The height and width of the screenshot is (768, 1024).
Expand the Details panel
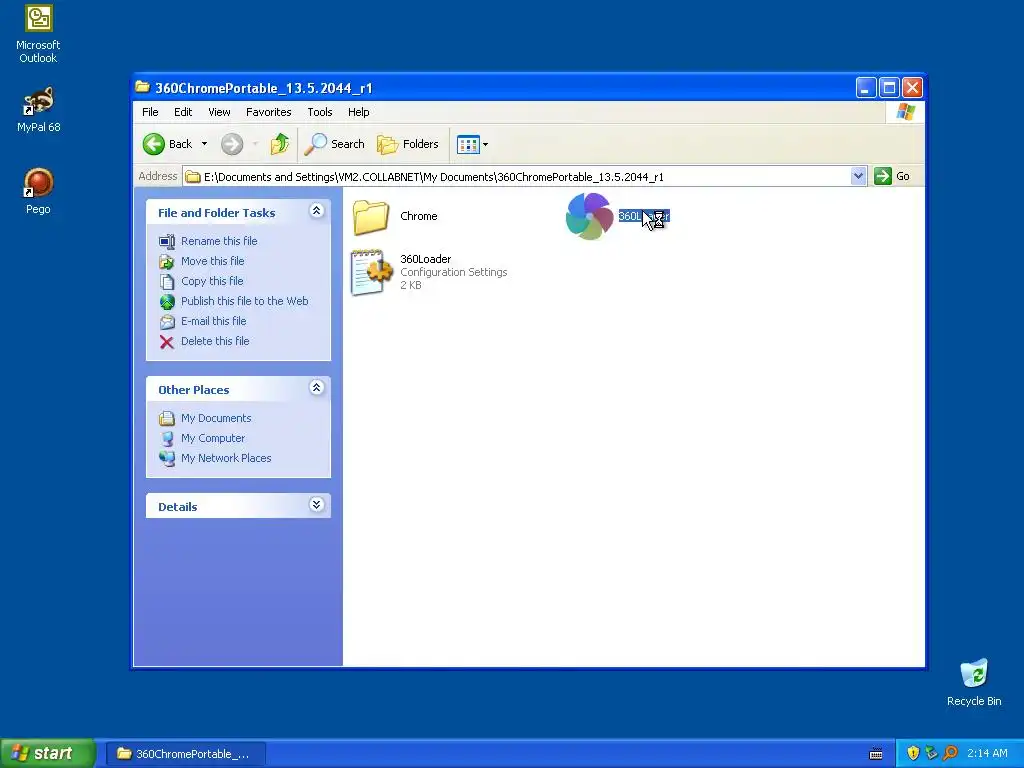(316, 504)
